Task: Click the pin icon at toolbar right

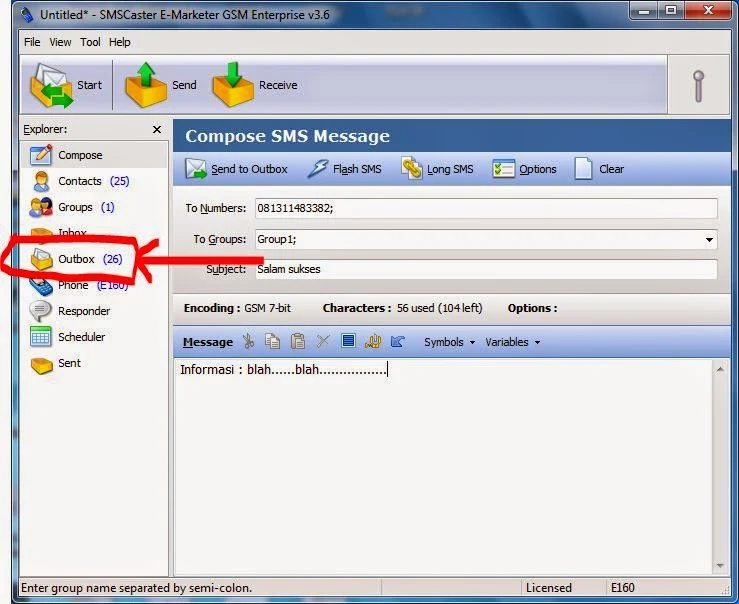Action: [698, 86]
